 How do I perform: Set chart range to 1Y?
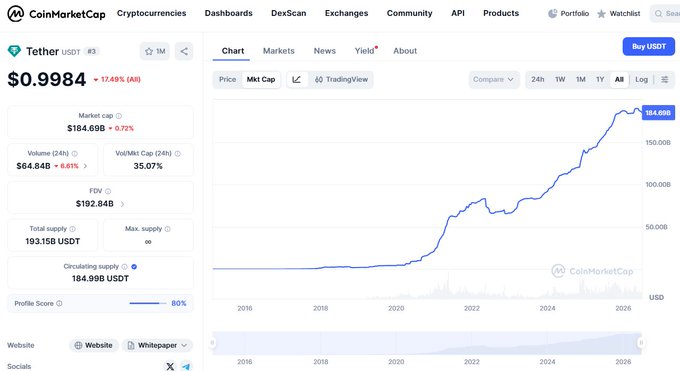click(x=600, y=79)
